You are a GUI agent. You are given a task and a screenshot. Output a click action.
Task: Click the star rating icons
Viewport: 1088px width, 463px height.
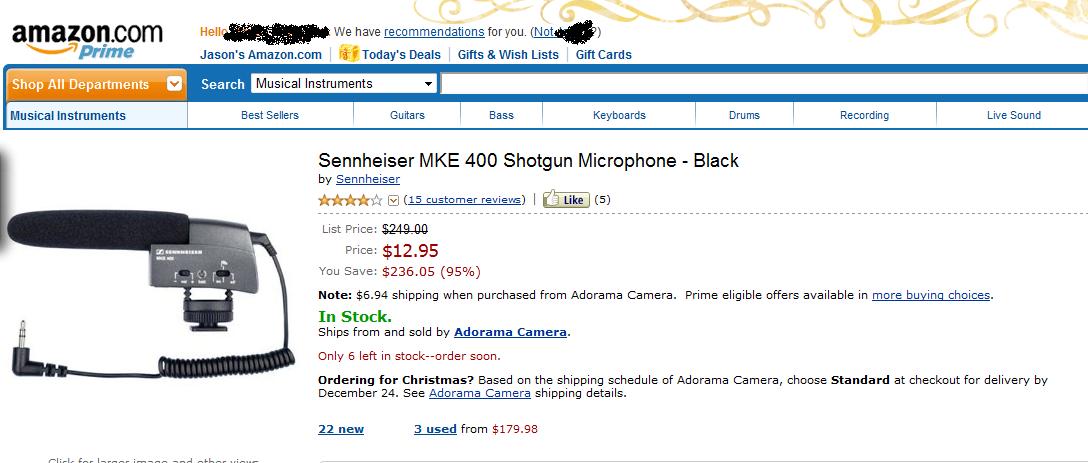(350, 200)
